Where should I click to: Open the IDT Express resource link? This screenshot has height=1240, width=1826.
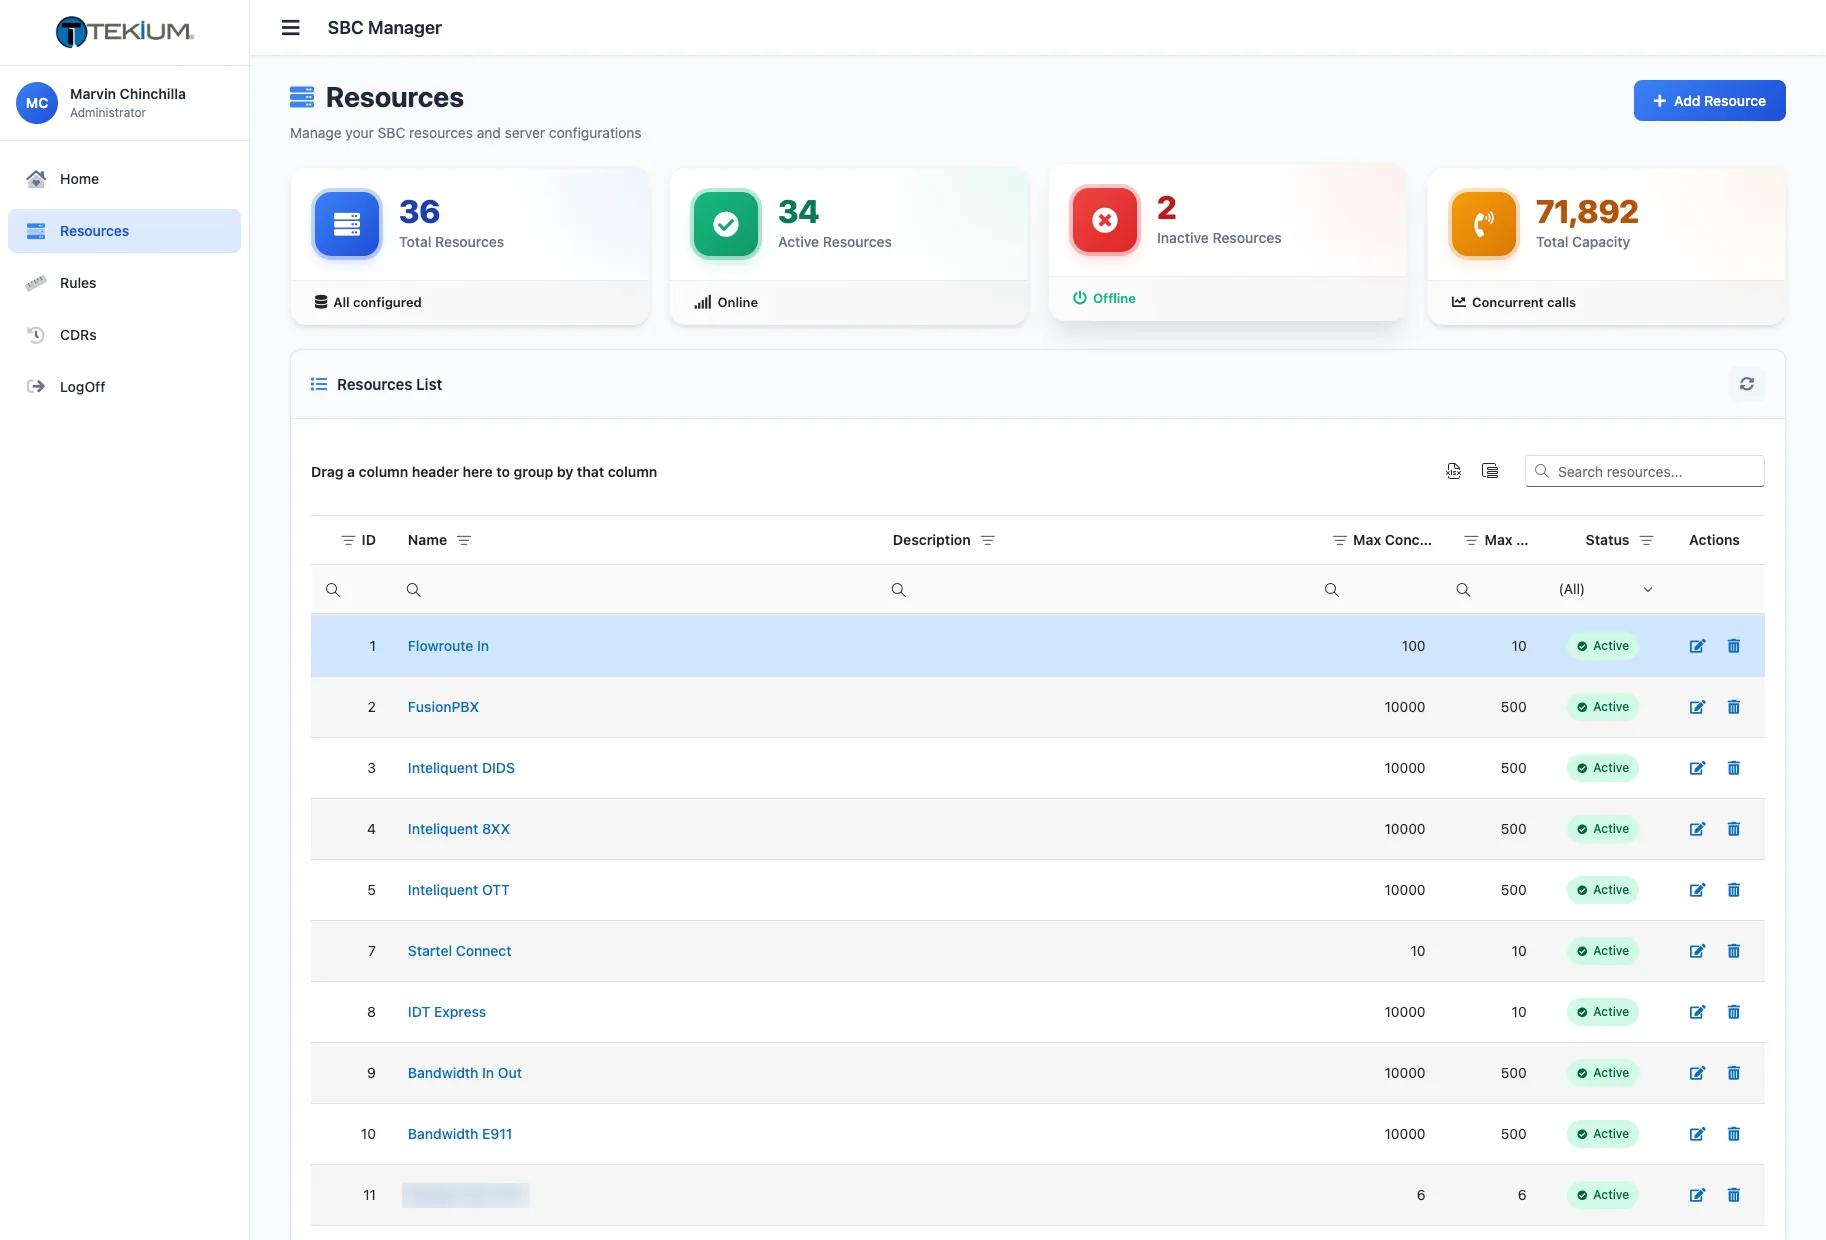pos(447,1012)
